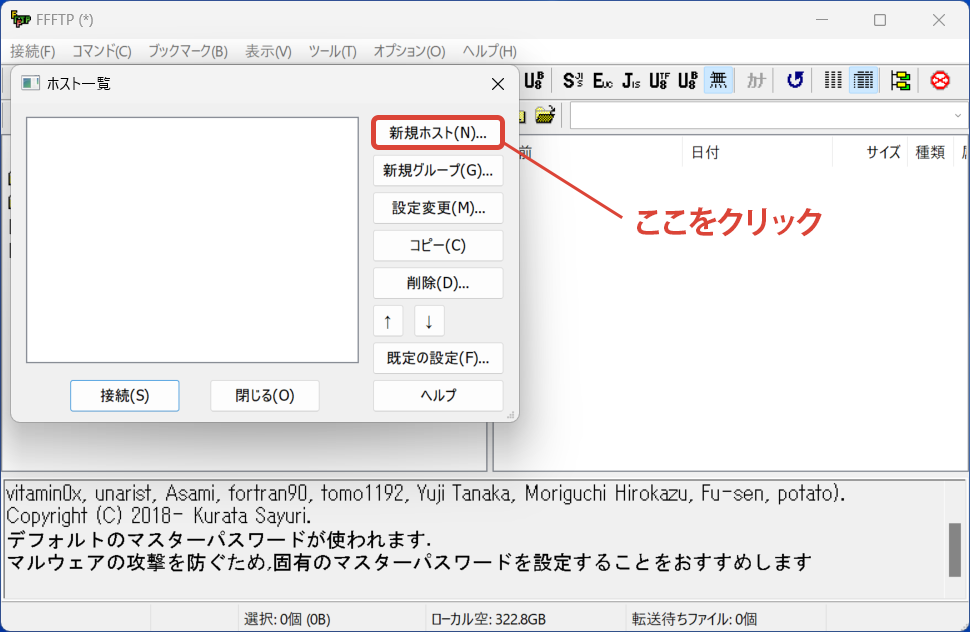This screenshot has height=632, width=970.
Task: Open the remote path combo box dropdown arrow
Action: point(958,116)
